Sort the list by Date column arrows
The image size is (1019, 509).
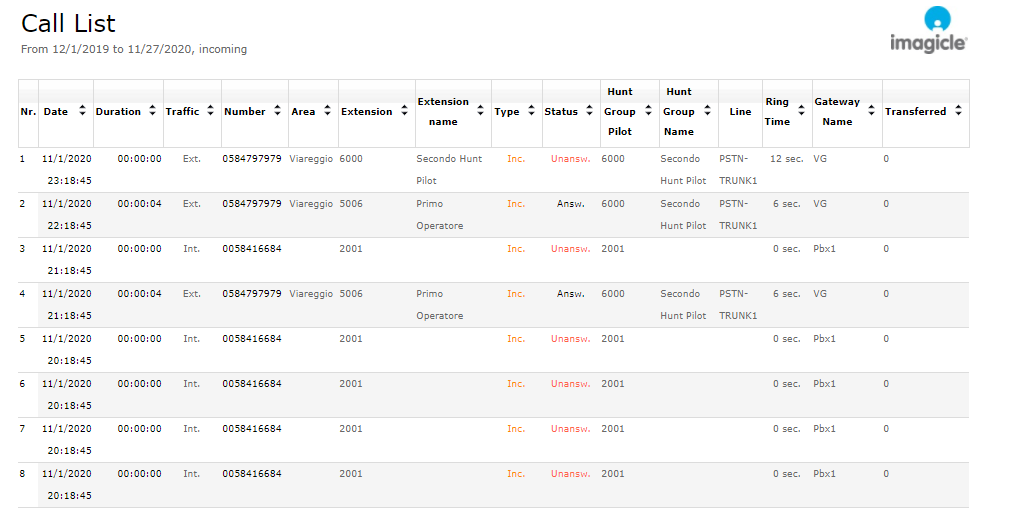tap(82, 112)
